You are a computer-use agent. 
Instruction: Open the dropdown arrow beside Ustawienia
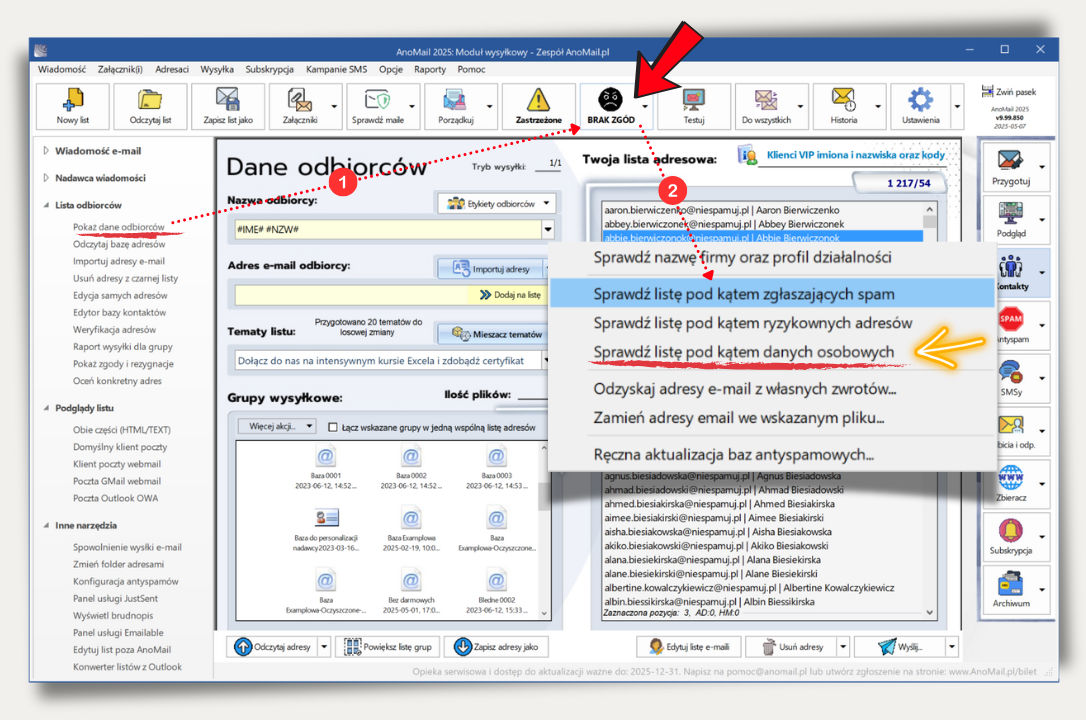957,107
